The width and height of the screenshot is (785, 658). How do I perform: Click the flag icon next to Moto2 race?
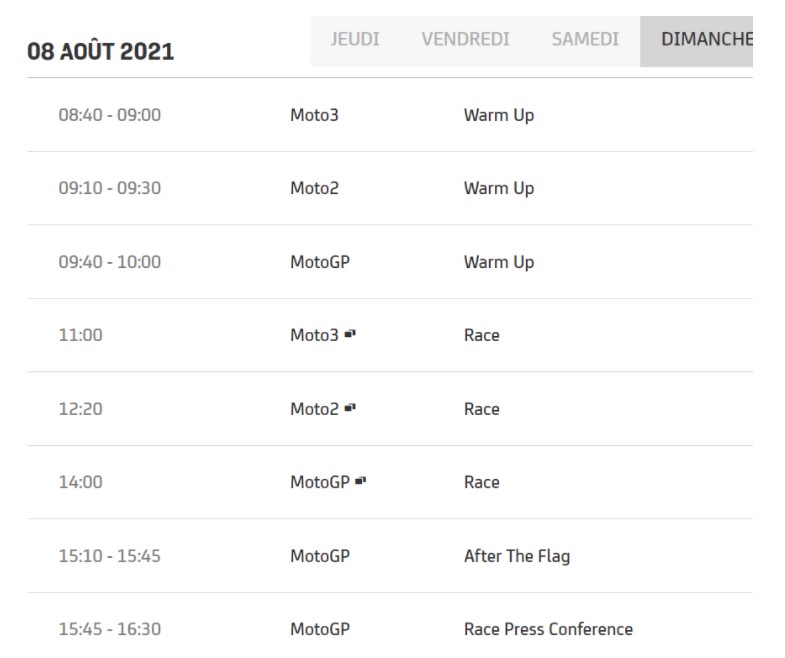pos(350,408)
